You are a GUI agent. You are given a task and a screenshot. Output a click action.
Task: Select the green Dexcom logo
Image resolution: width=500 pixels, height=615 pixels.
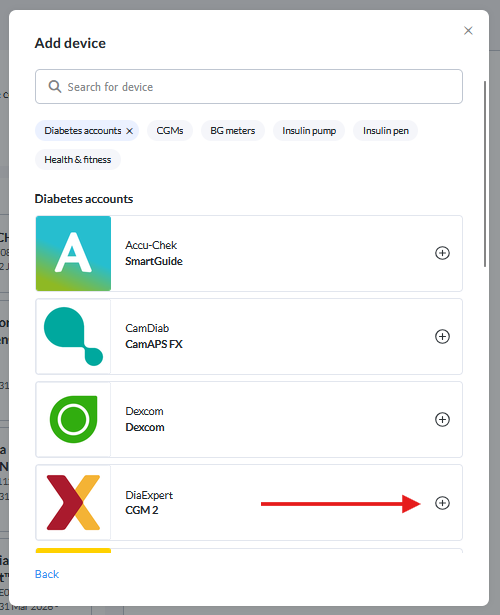73,420
